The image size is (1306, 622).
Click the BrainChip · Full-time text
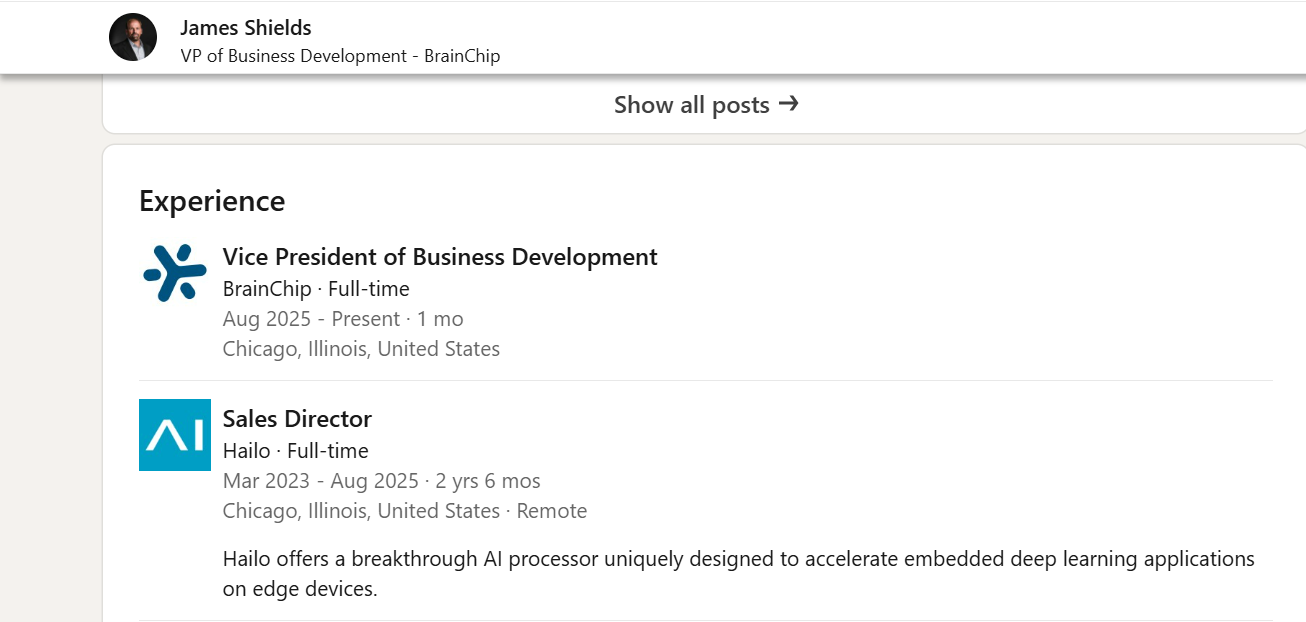(316, 289)
